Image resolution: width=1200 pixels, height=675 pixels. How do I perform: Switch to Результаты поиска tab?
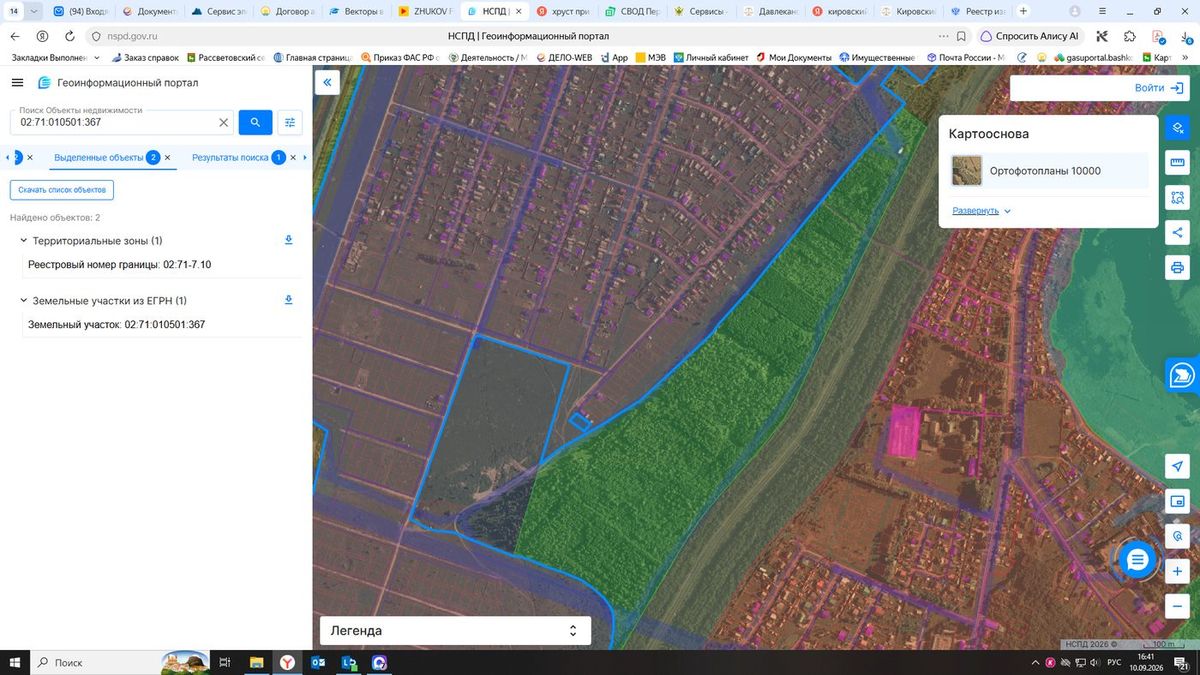[230, 158]
